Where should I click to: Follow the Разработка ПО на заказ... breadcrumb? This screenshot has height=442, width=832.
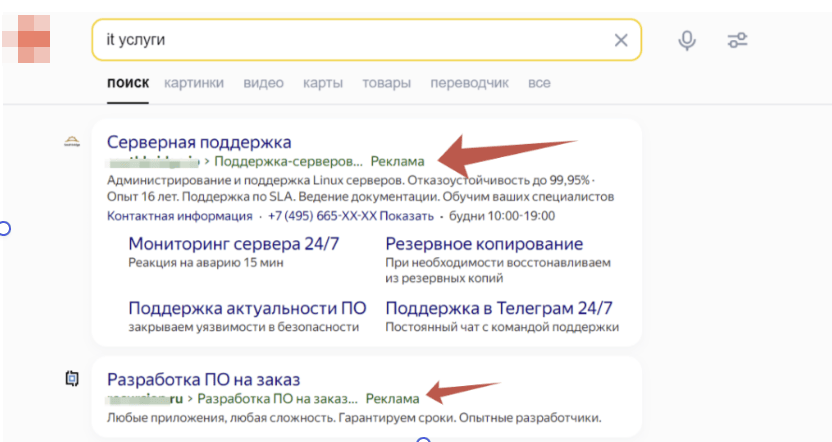(x=278, y=398)
